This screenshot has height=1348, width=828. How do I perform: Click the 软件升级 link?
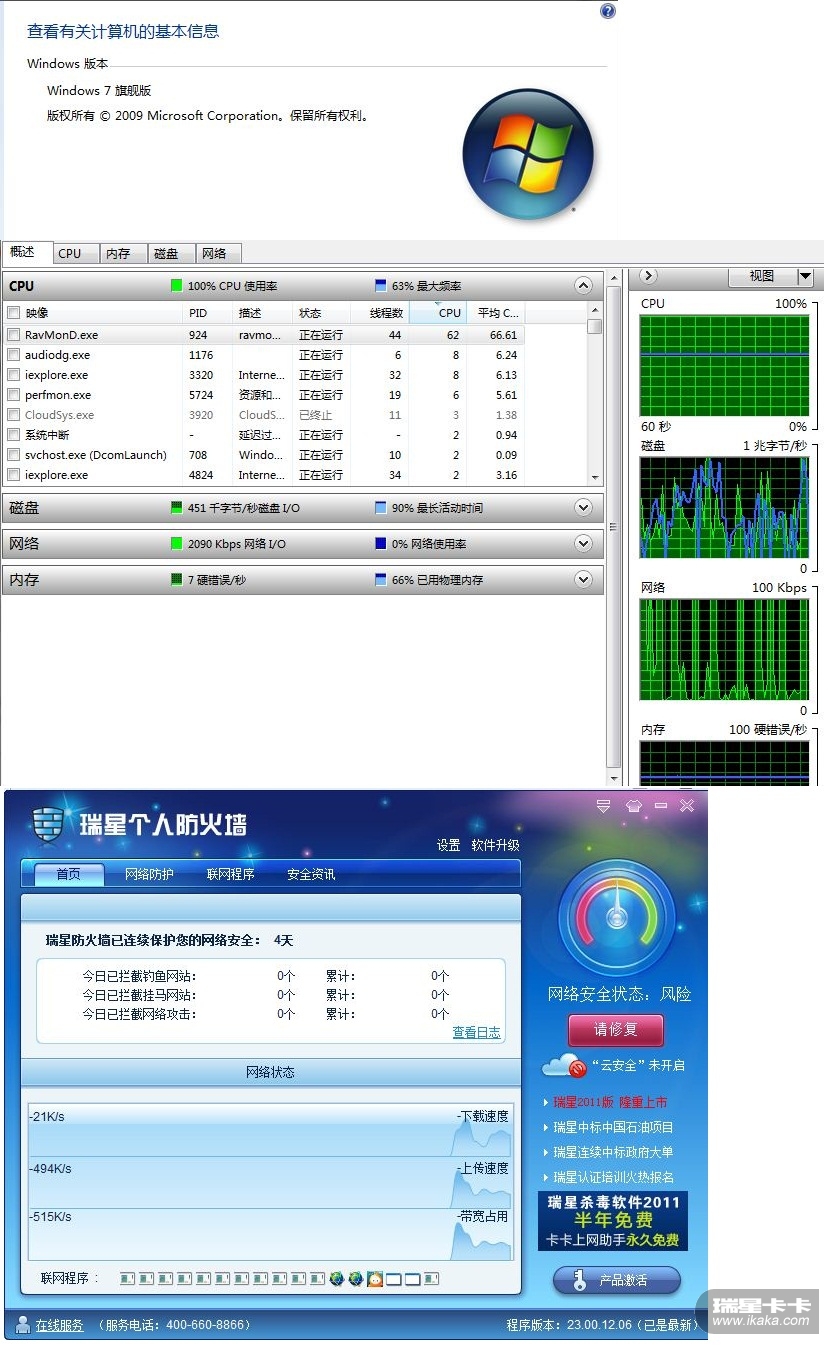(495, 845)
